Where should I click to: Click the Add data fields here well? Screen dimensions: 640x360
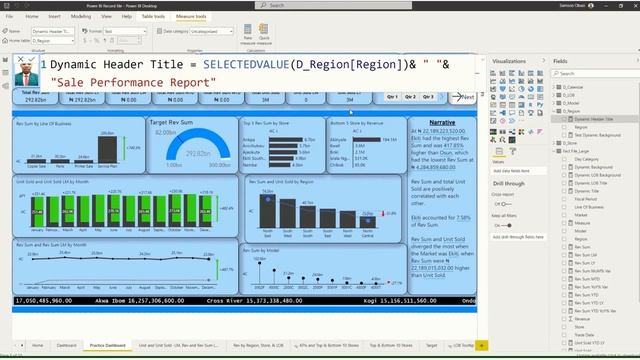pyautogui.click(x=518, y=171)
